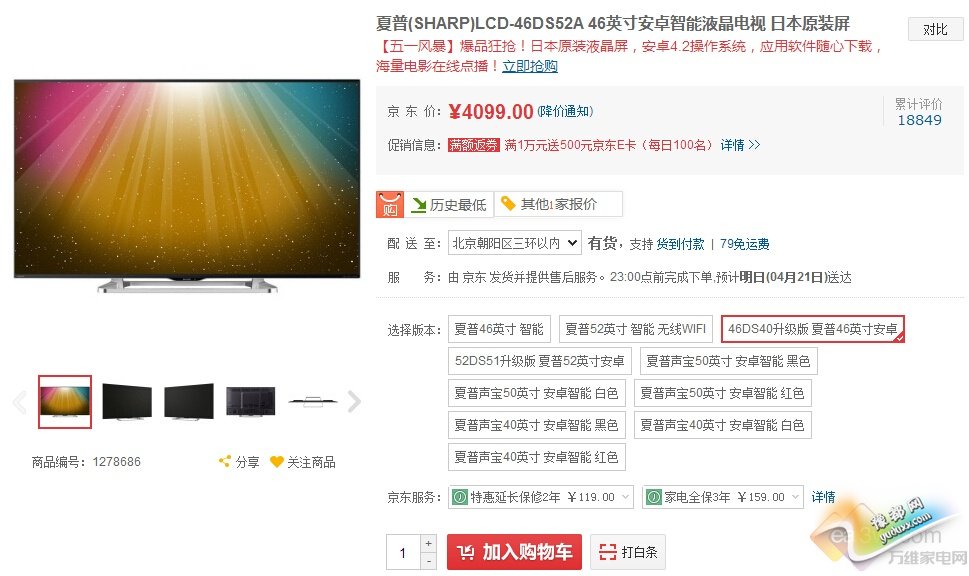The width and height of the screenshot is (969, 576).
Task: Select version 夏普声宝50英寸 安卓智能 红色
Action: tap(722, 393)
